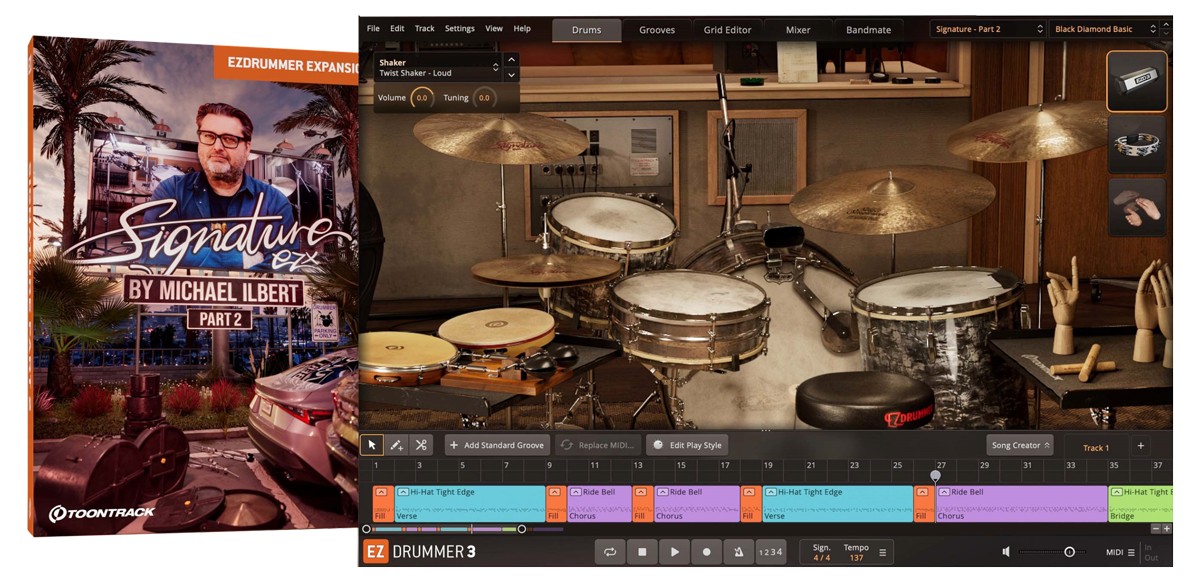The image size is (1200, 580).
Task: Open the Mixer tab
Action: (x=798, y=30)
